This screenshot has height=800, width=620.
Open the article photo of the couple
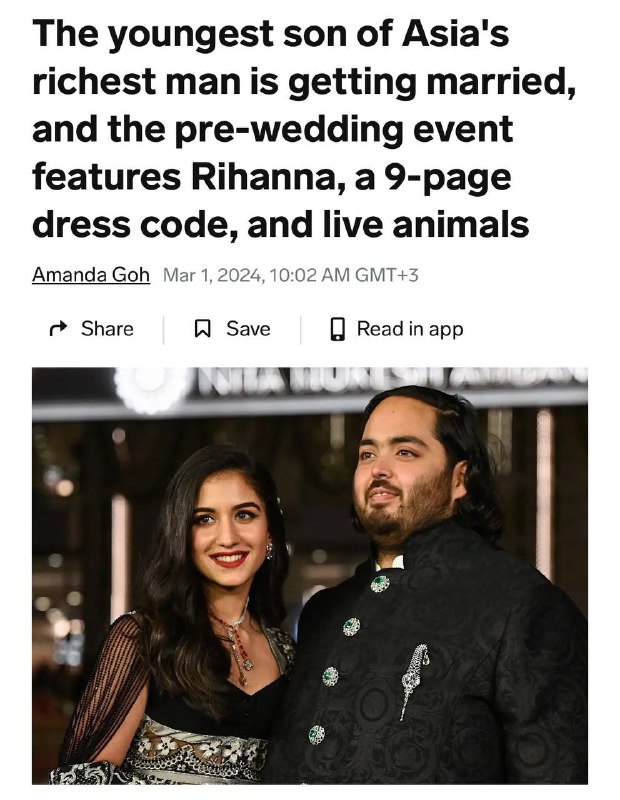point(310,575)
